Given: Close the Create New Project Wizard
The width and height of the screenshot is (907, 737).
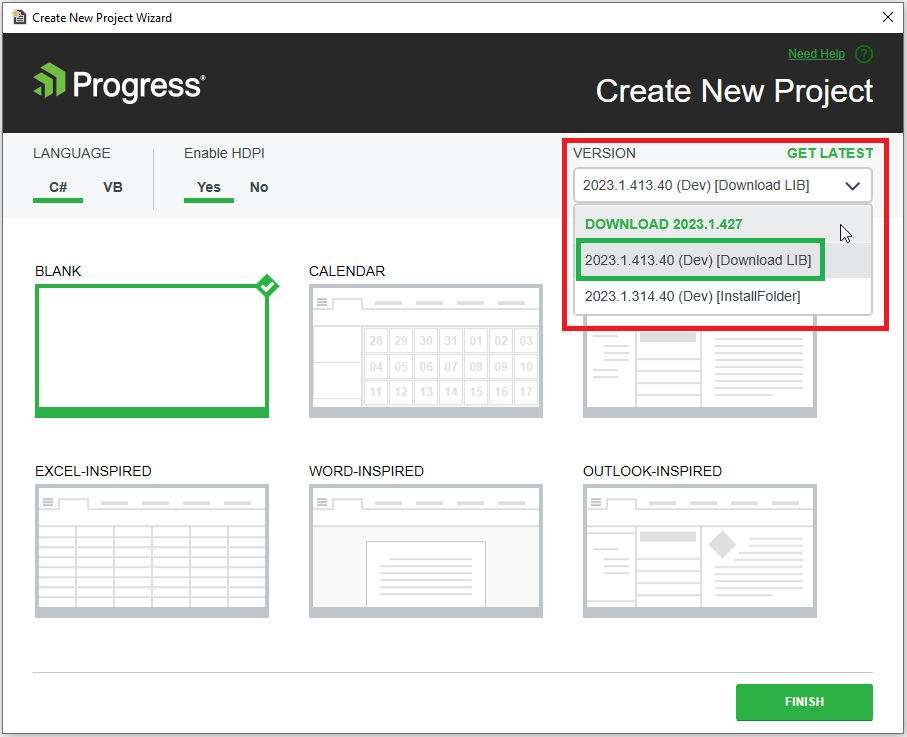Looking at the screenshot, I should tap(888, 17).
